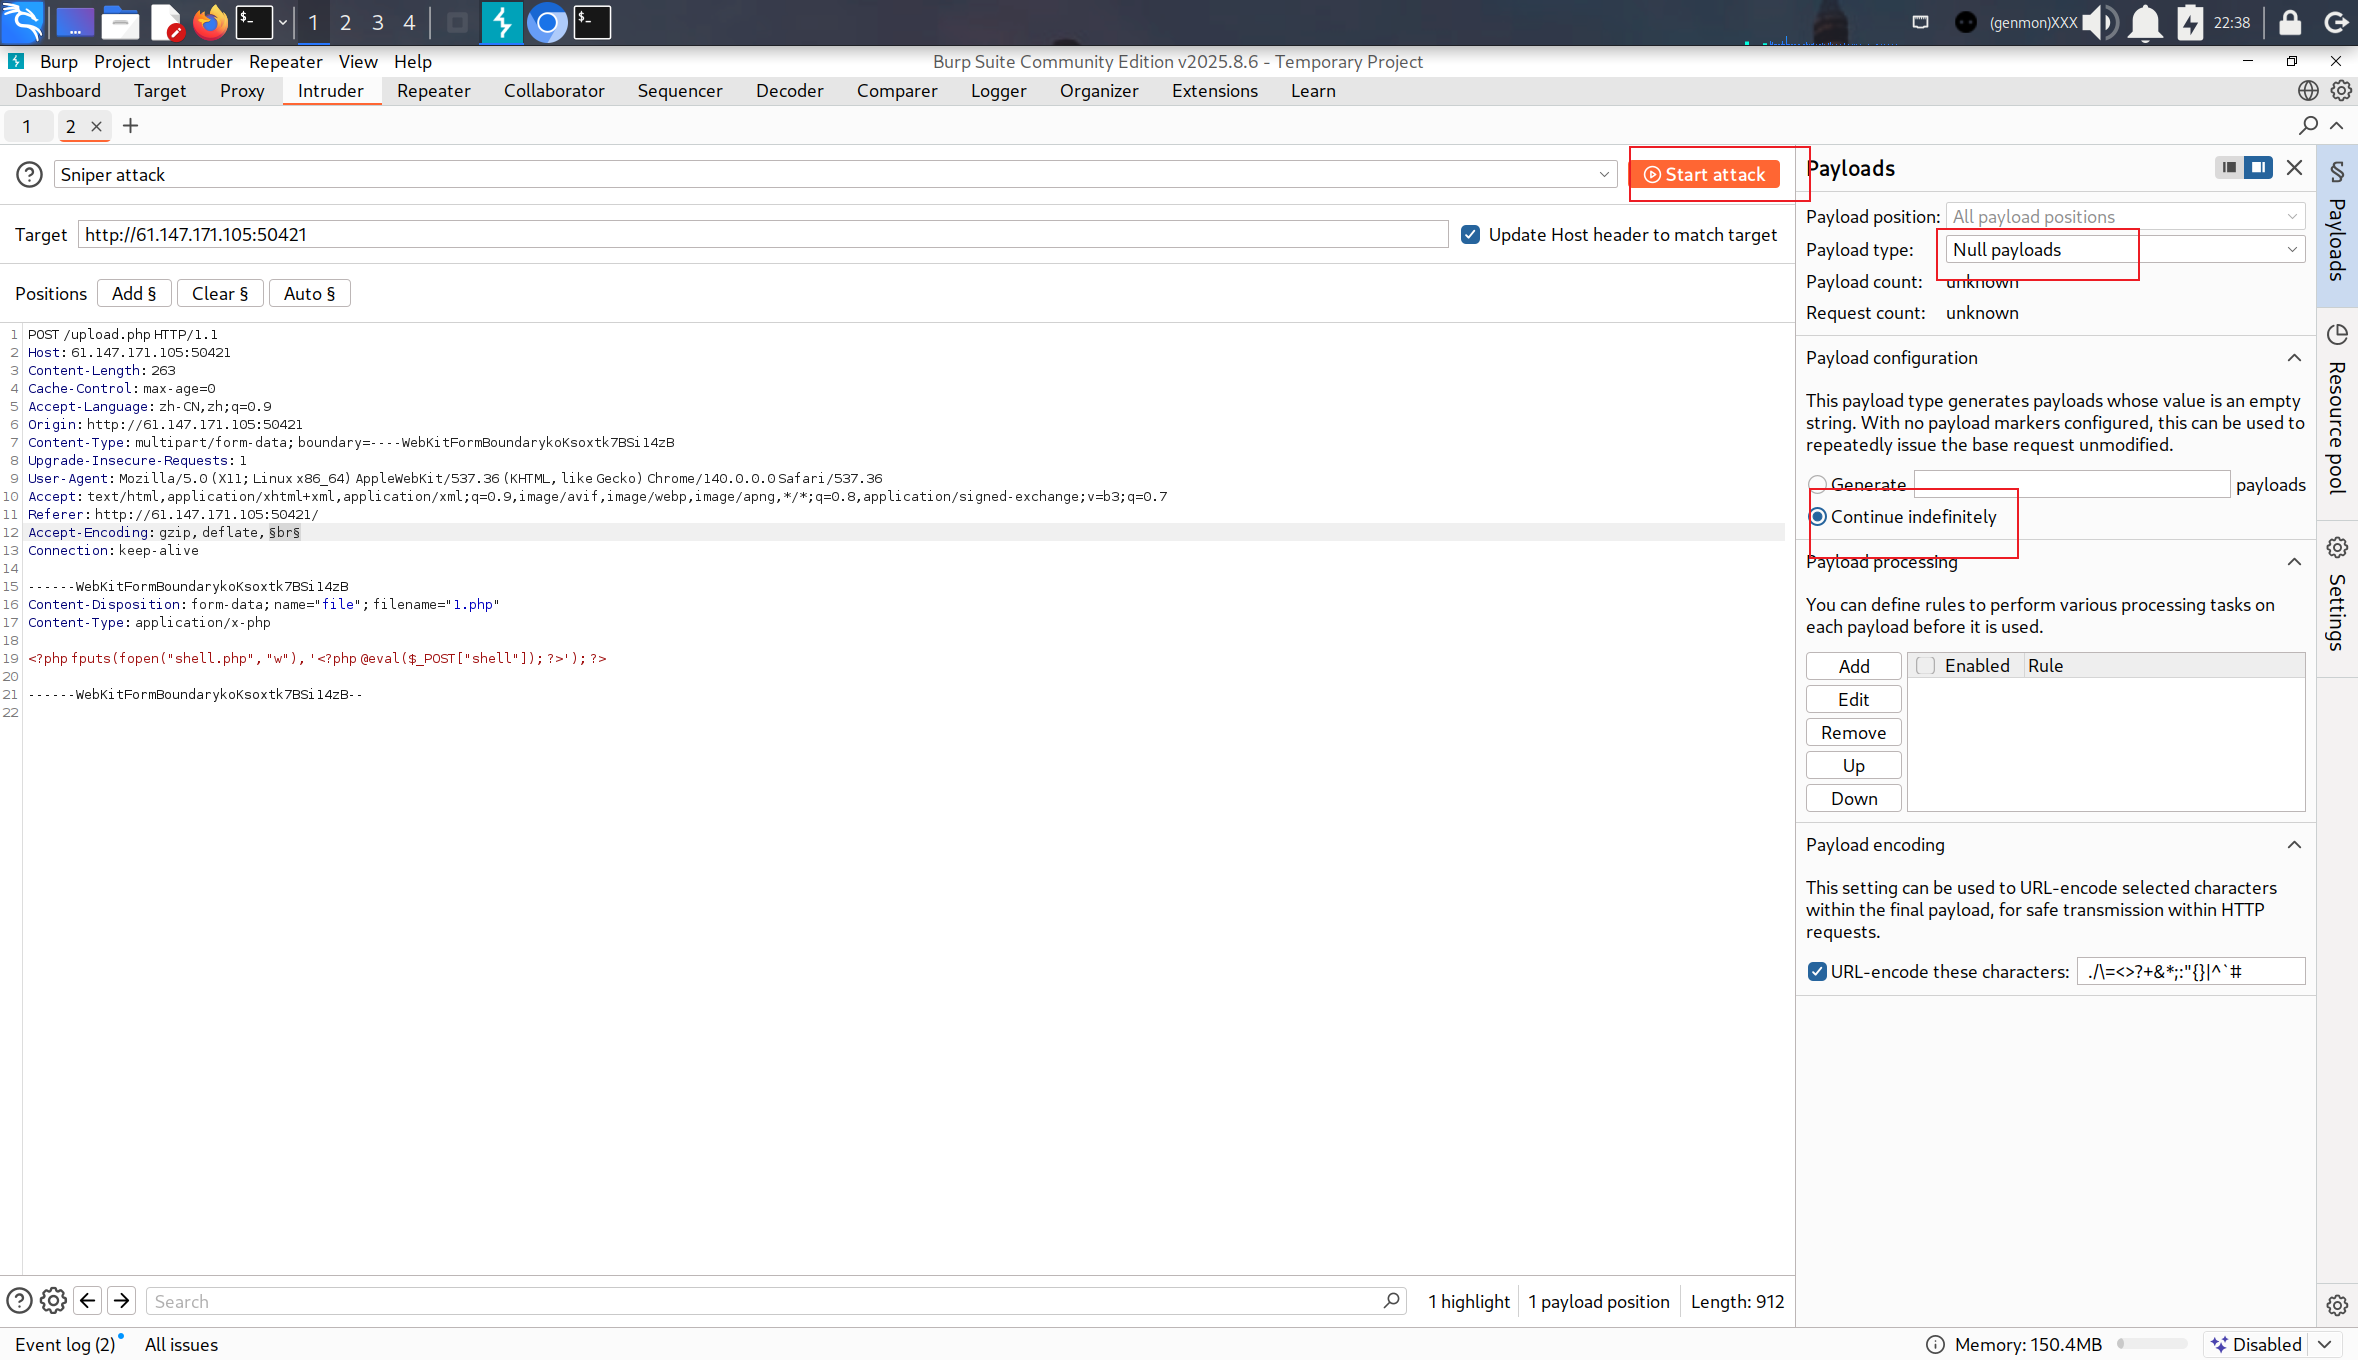This screenshot has height=1360, width=2358.
Task: Disable URL-encode these characters checkbox
Action: click(x=1817, y=972)
